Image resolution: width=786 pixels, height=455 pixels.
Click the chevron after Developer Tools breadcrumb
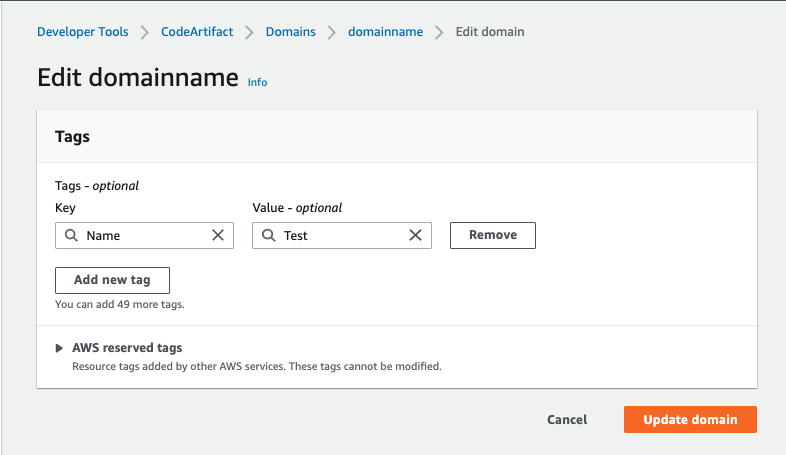click(x=145, y=32)
